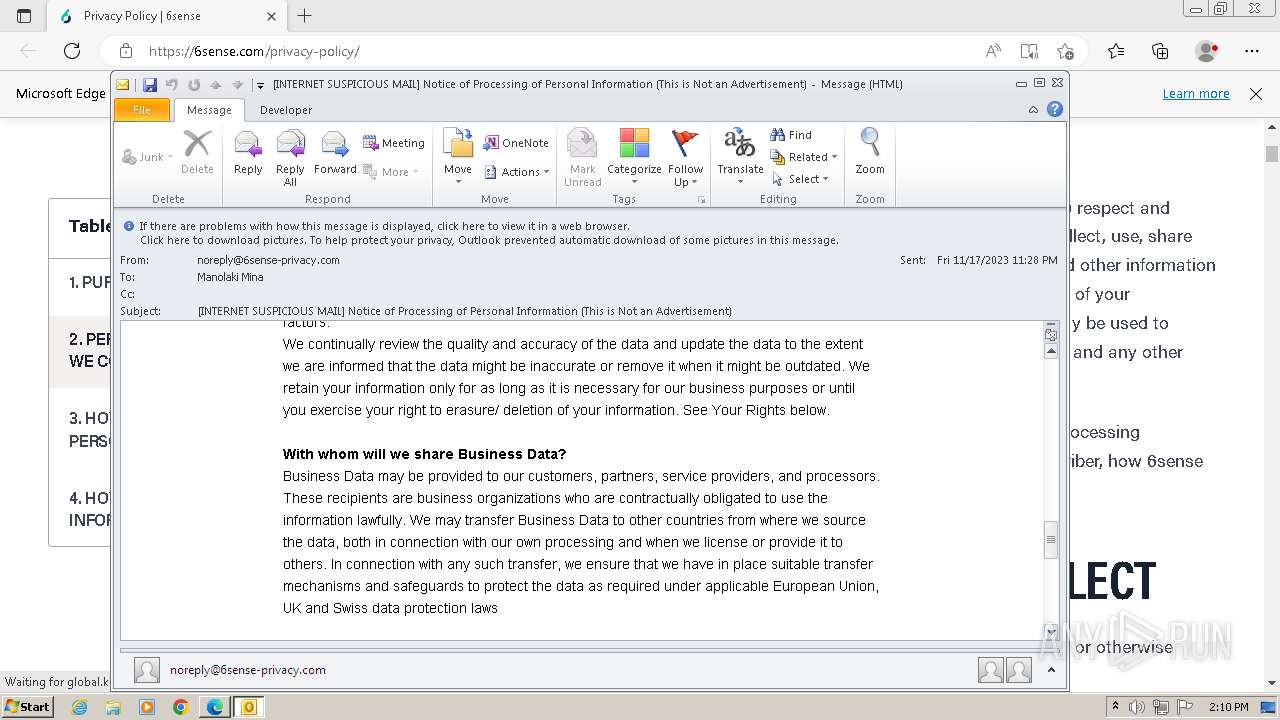1280x720 pixels.
Task: Open Edge Collections icon
Action: click(x=1160, y=51)
